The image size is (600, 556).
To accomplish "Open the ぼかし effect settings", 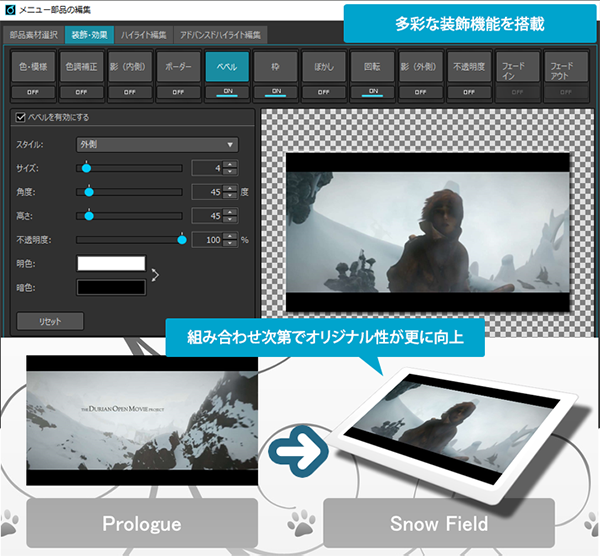I will [324, 67].
